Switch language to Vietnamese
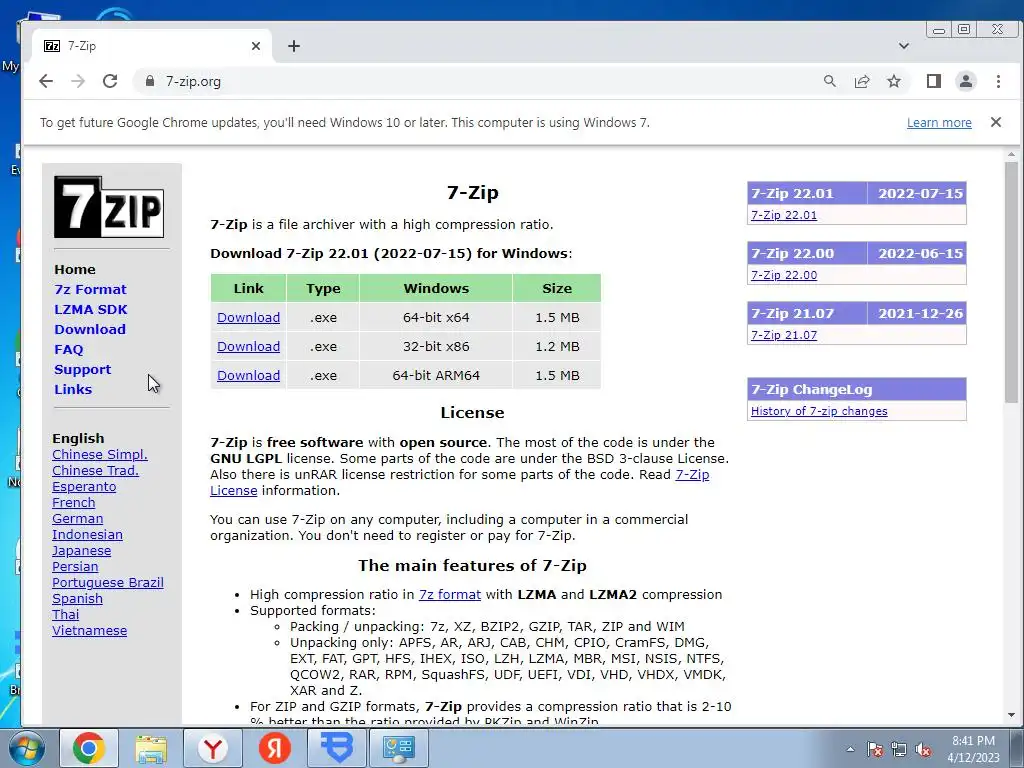This screenshot has width=1024, height=768. tap(89, 631)
